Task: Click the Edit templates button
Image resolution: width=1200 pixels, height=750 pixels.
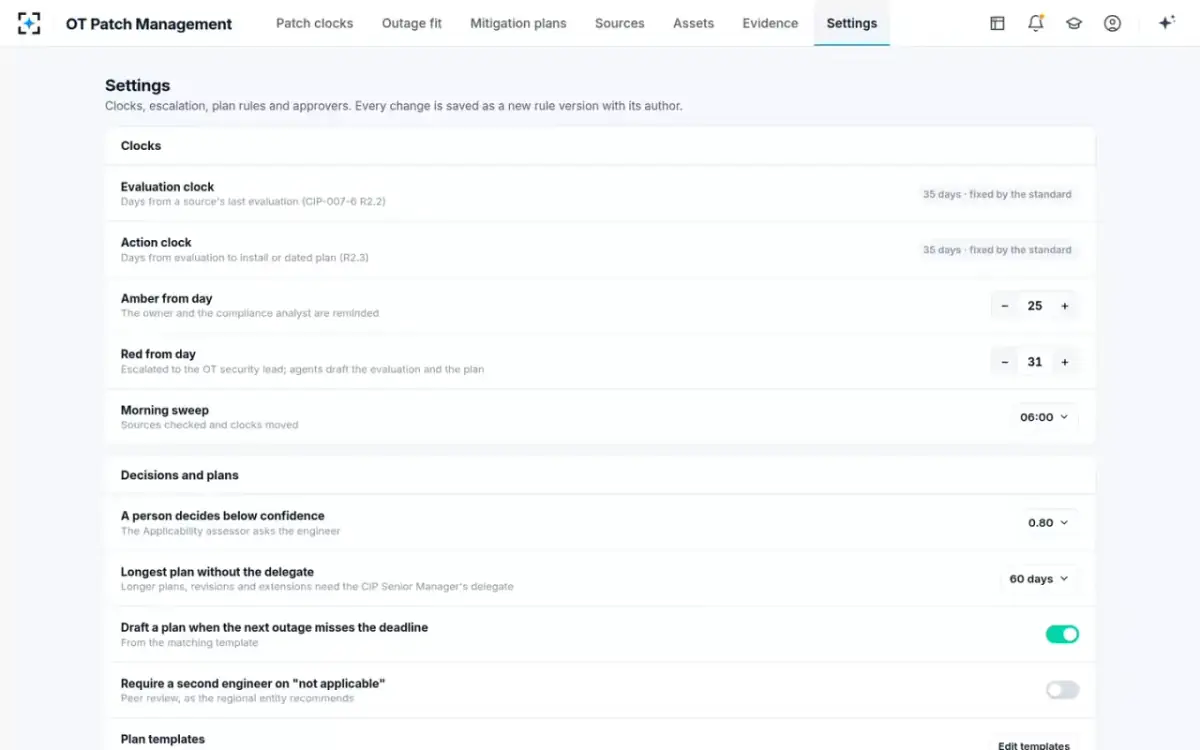Action: point(1034,745)
